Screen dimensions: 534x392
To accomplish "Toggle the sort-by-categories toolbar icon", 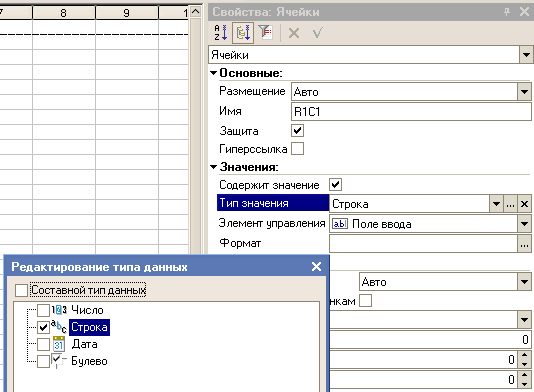I will tap(243, 33).
